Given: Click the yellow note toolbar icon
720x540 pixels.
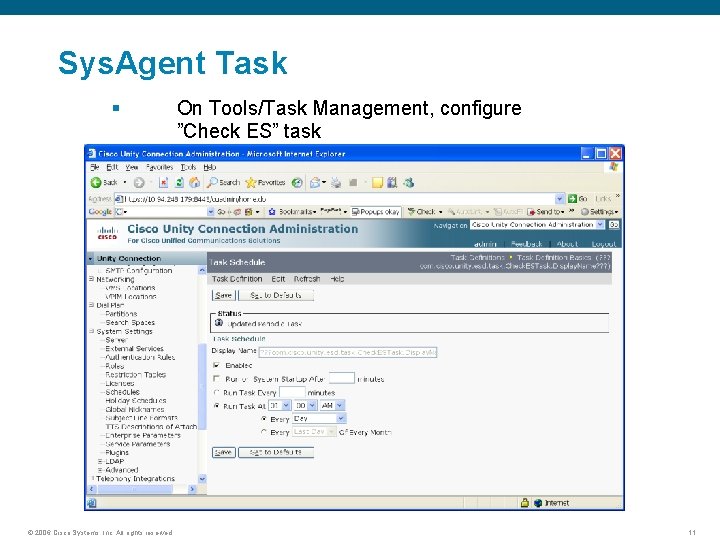Looking at the screenshot, I should (377, 183).
